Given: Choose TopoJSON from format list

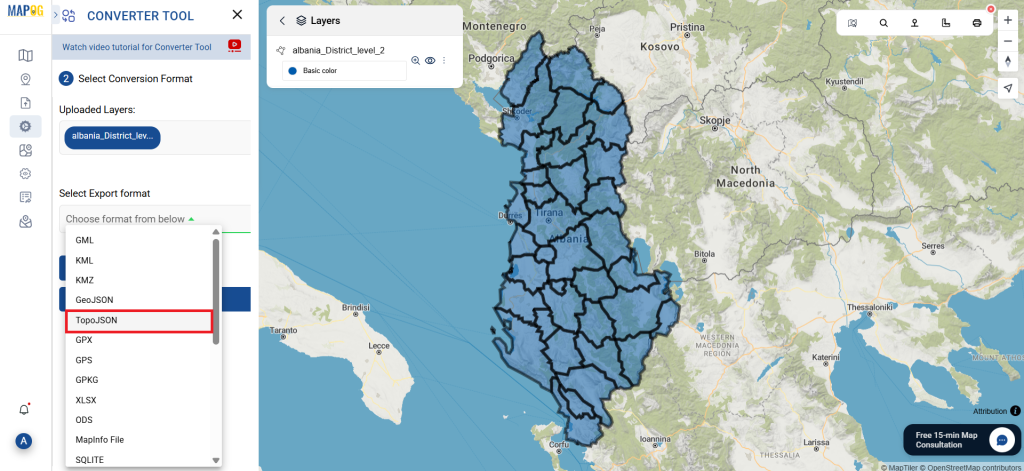Looking at the screenshot, I should 140,320.
